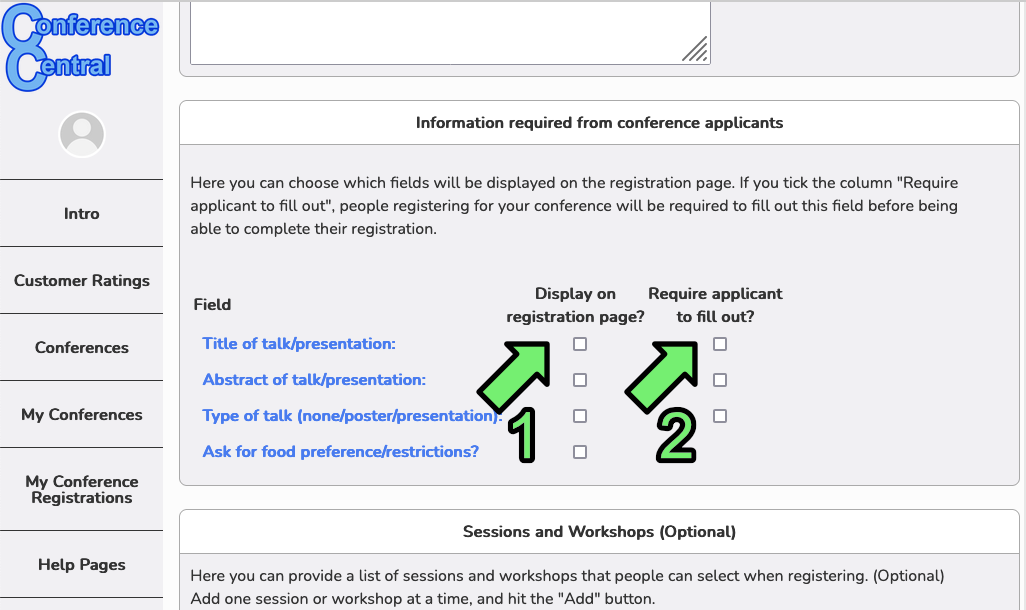Open the user profile avatar

coord(82,134)
